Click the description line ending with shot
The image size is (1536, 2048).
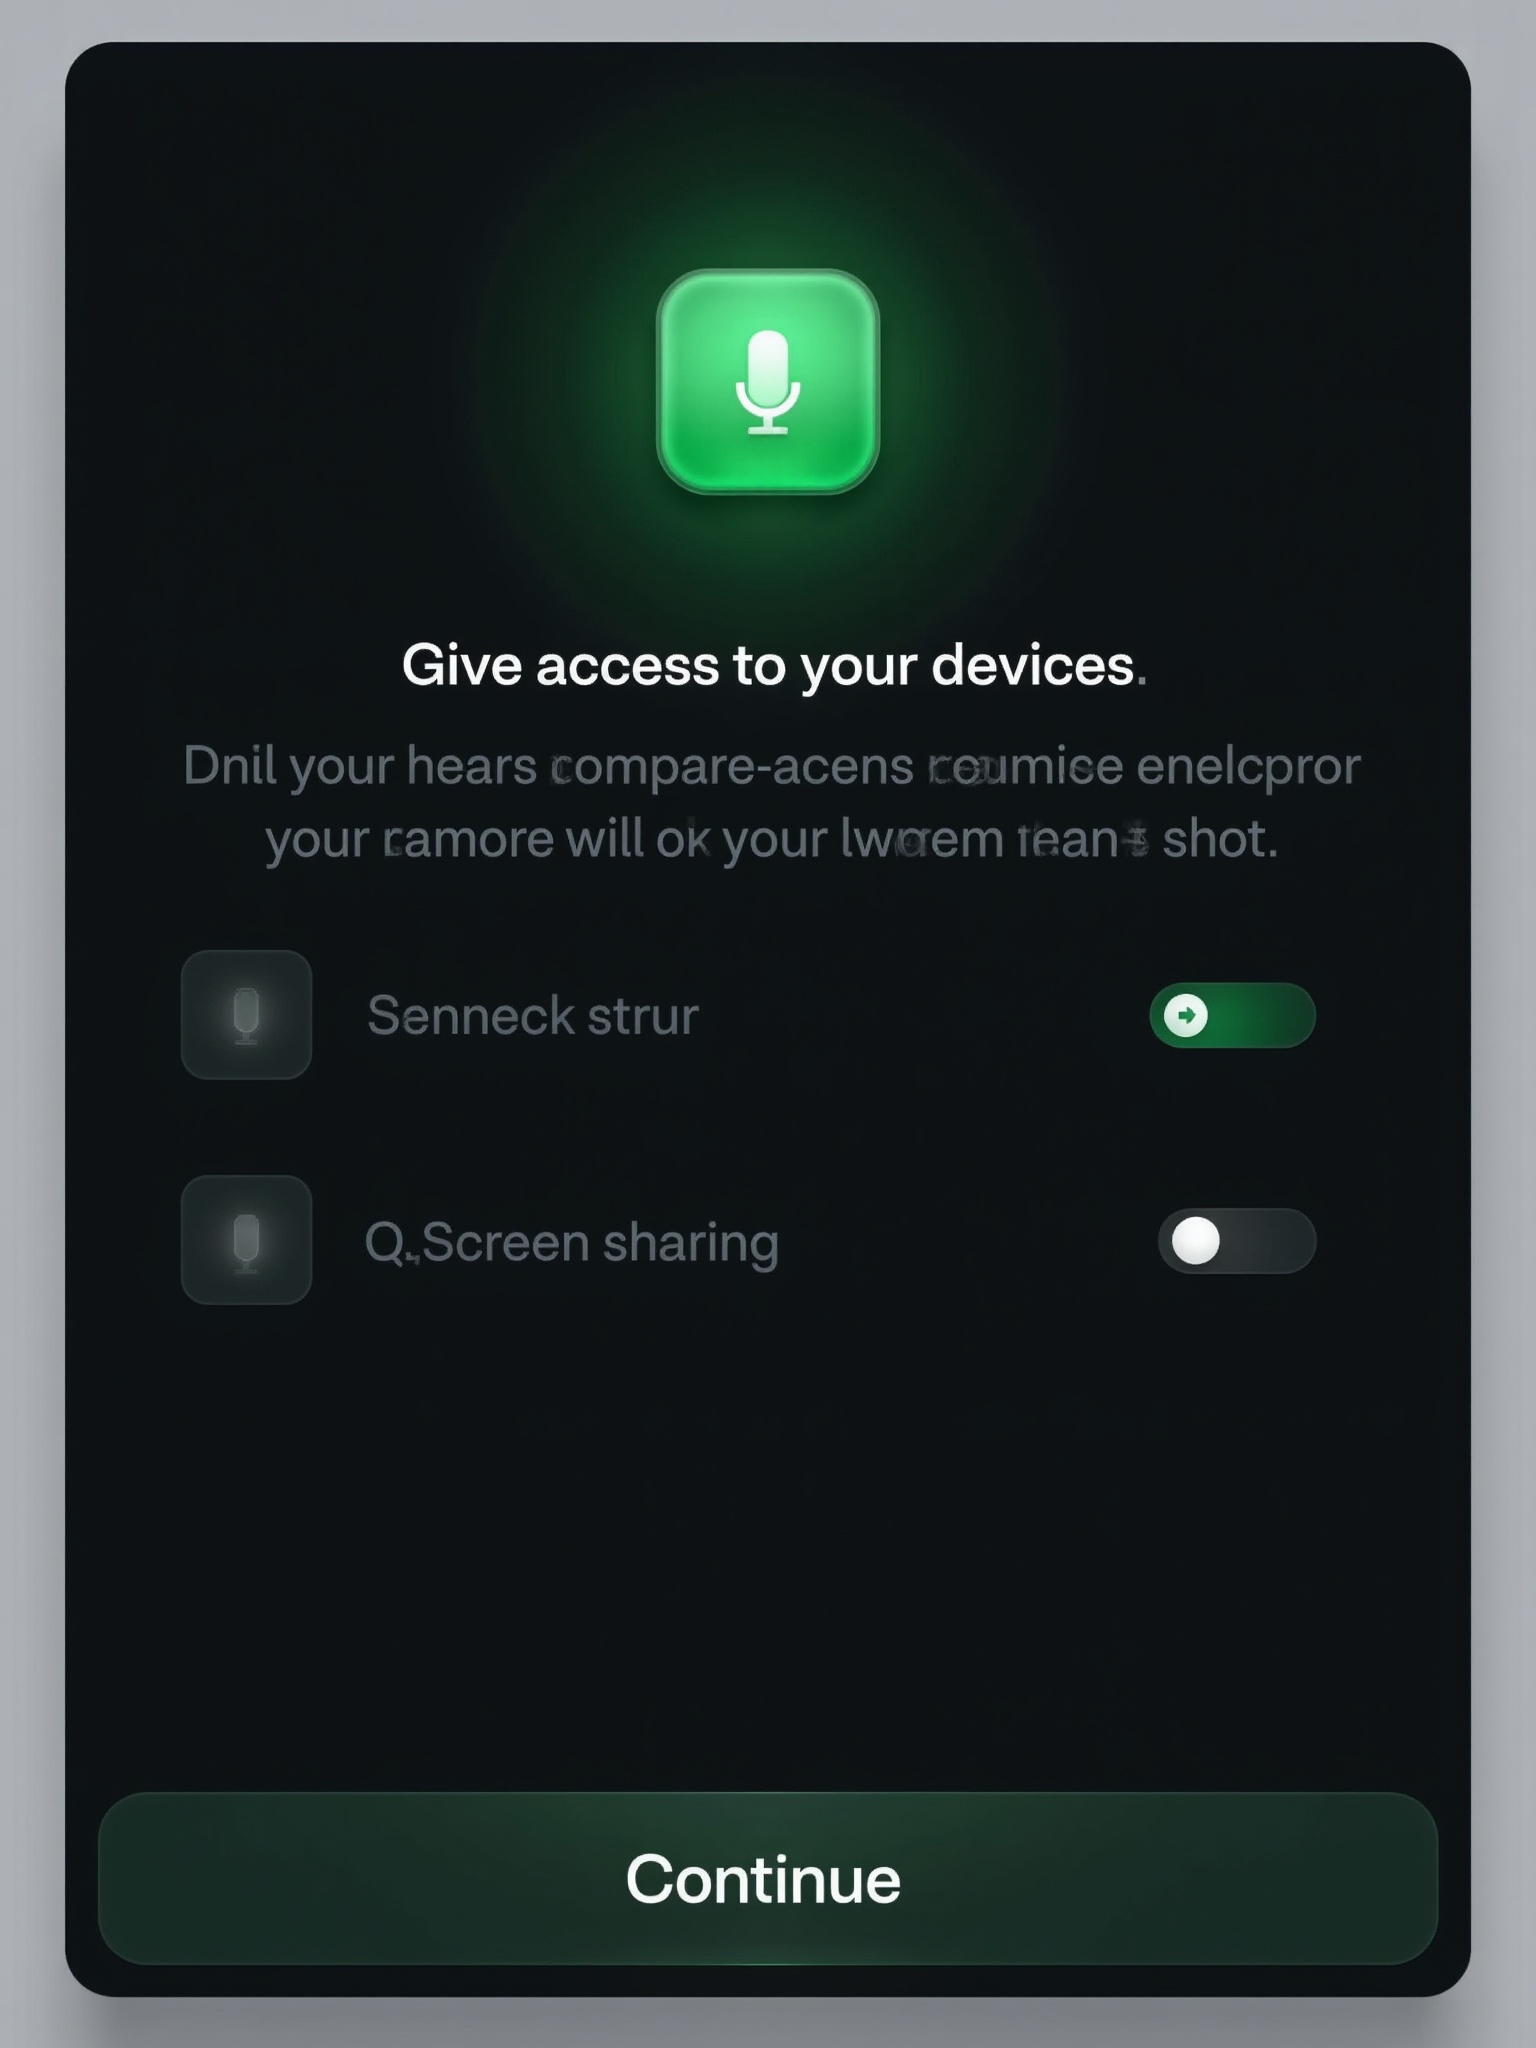pos(771,839)
